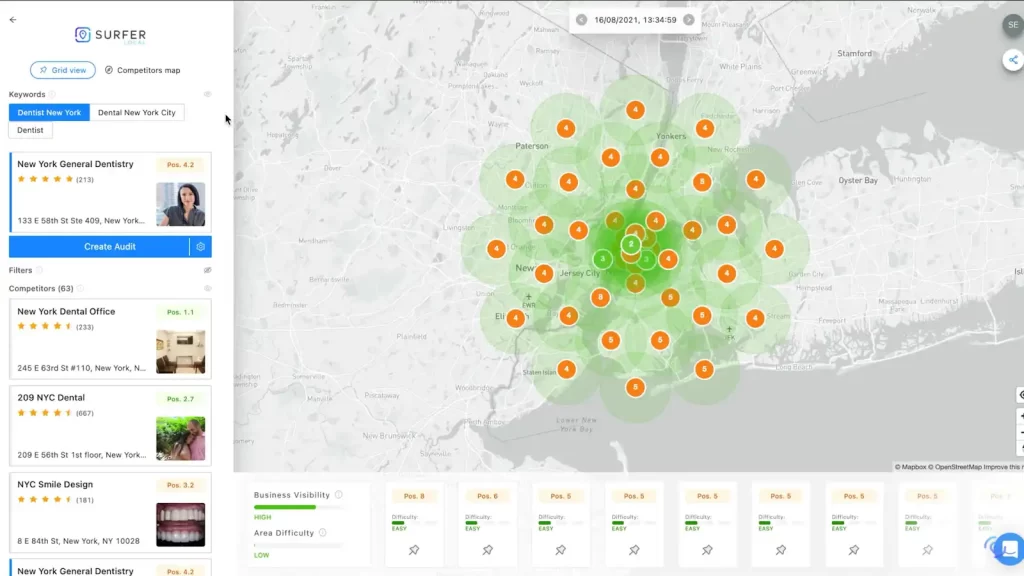Toggle keywords visibility with the eye icon
The image size is (1024, 576).
click(207, 94)
